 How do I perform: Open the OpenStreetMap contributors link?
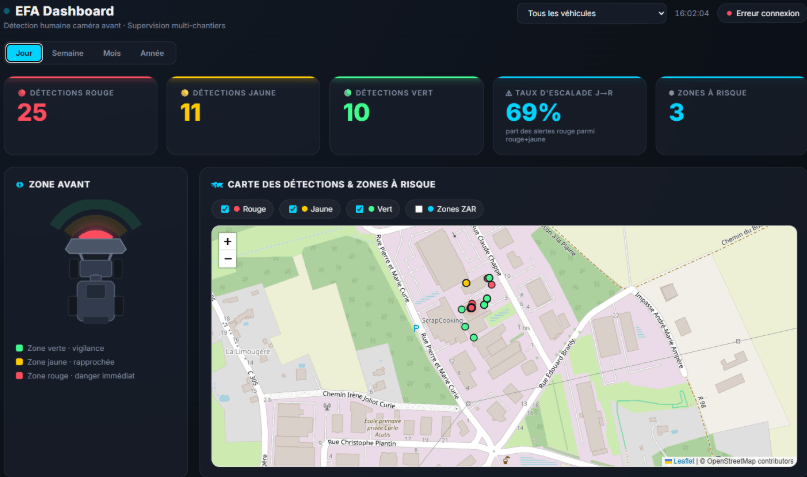point(750,461)
